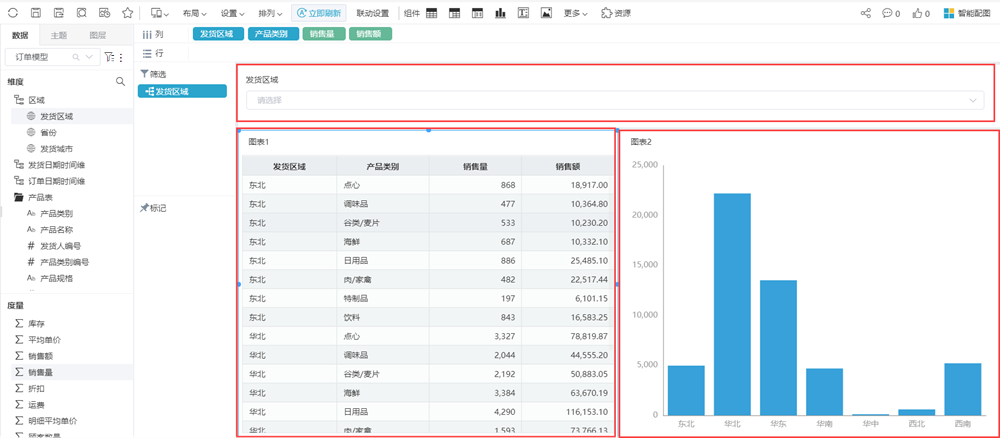Select 产品名称 in the dimension tree

(57, 230)
